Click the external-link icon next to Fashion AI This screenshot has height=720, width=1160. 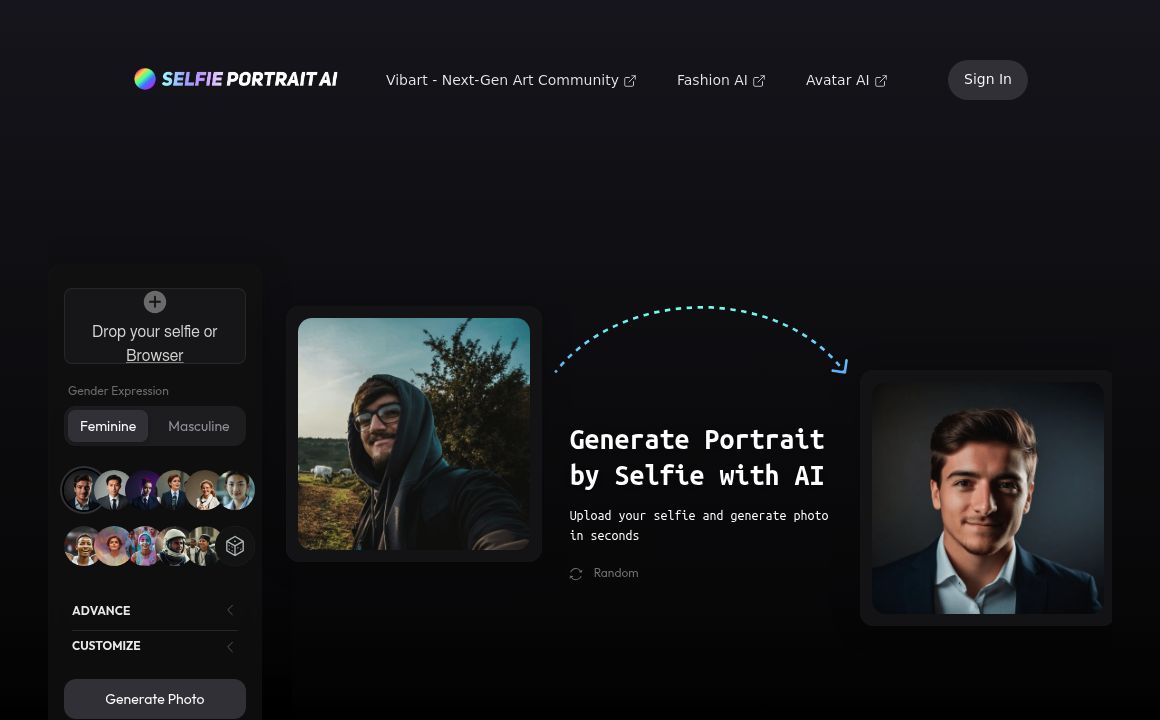tap(759, 80)
